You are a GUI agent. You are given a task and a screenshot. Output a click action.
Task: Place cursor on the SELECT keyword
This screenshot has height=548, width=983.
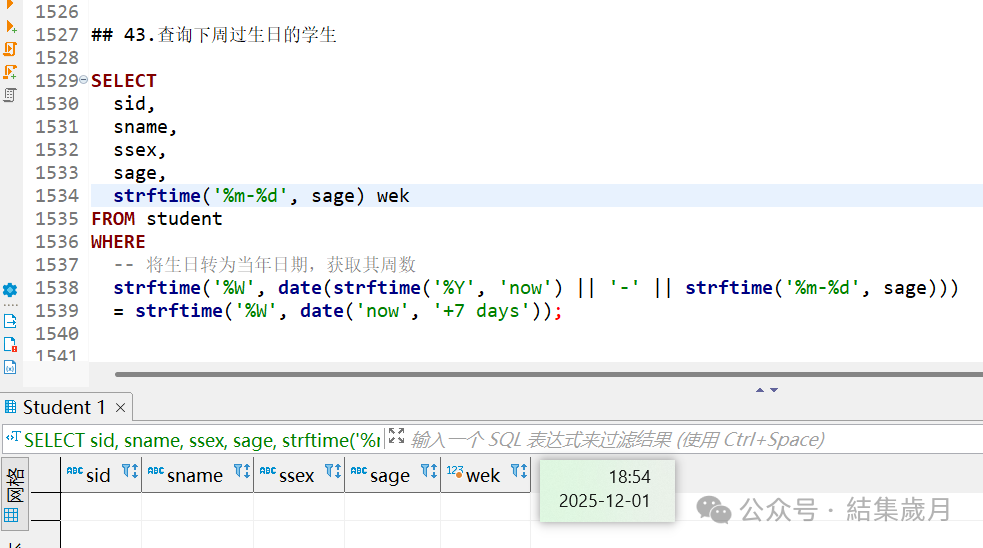(124, 81)
